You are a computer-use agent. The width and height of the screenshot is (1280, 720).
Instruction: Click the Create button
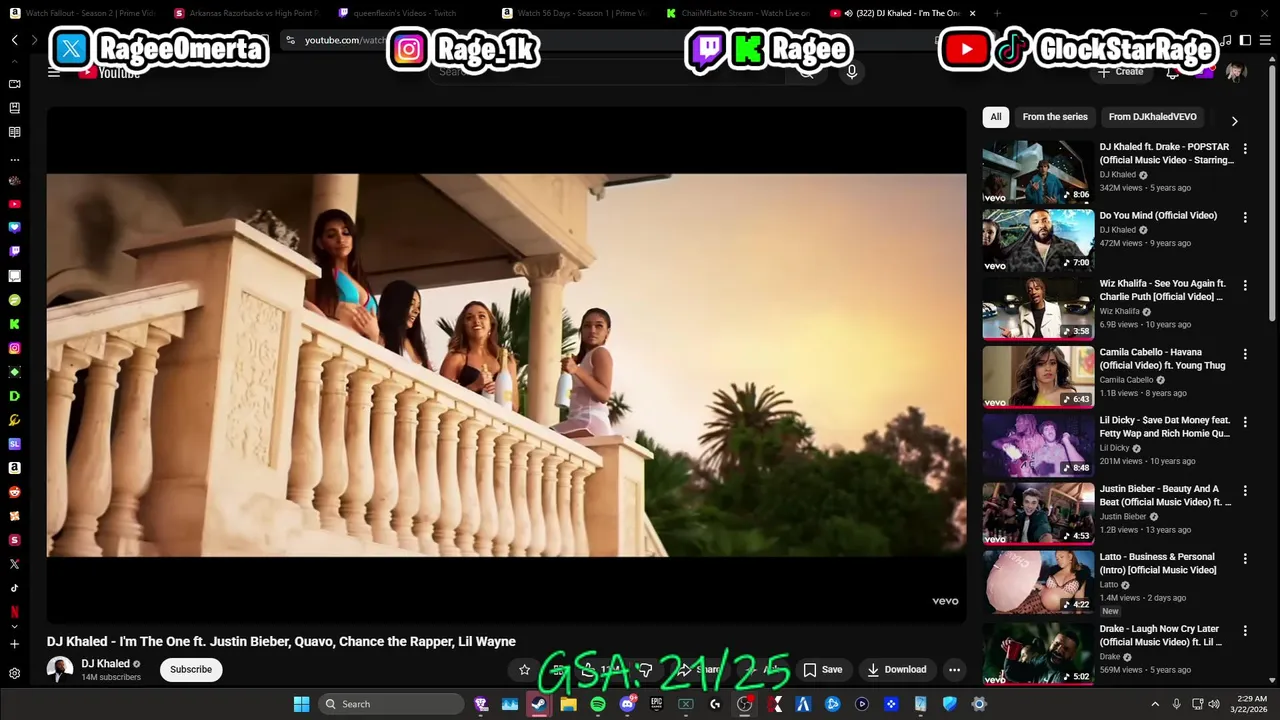tap(1120, 72)
